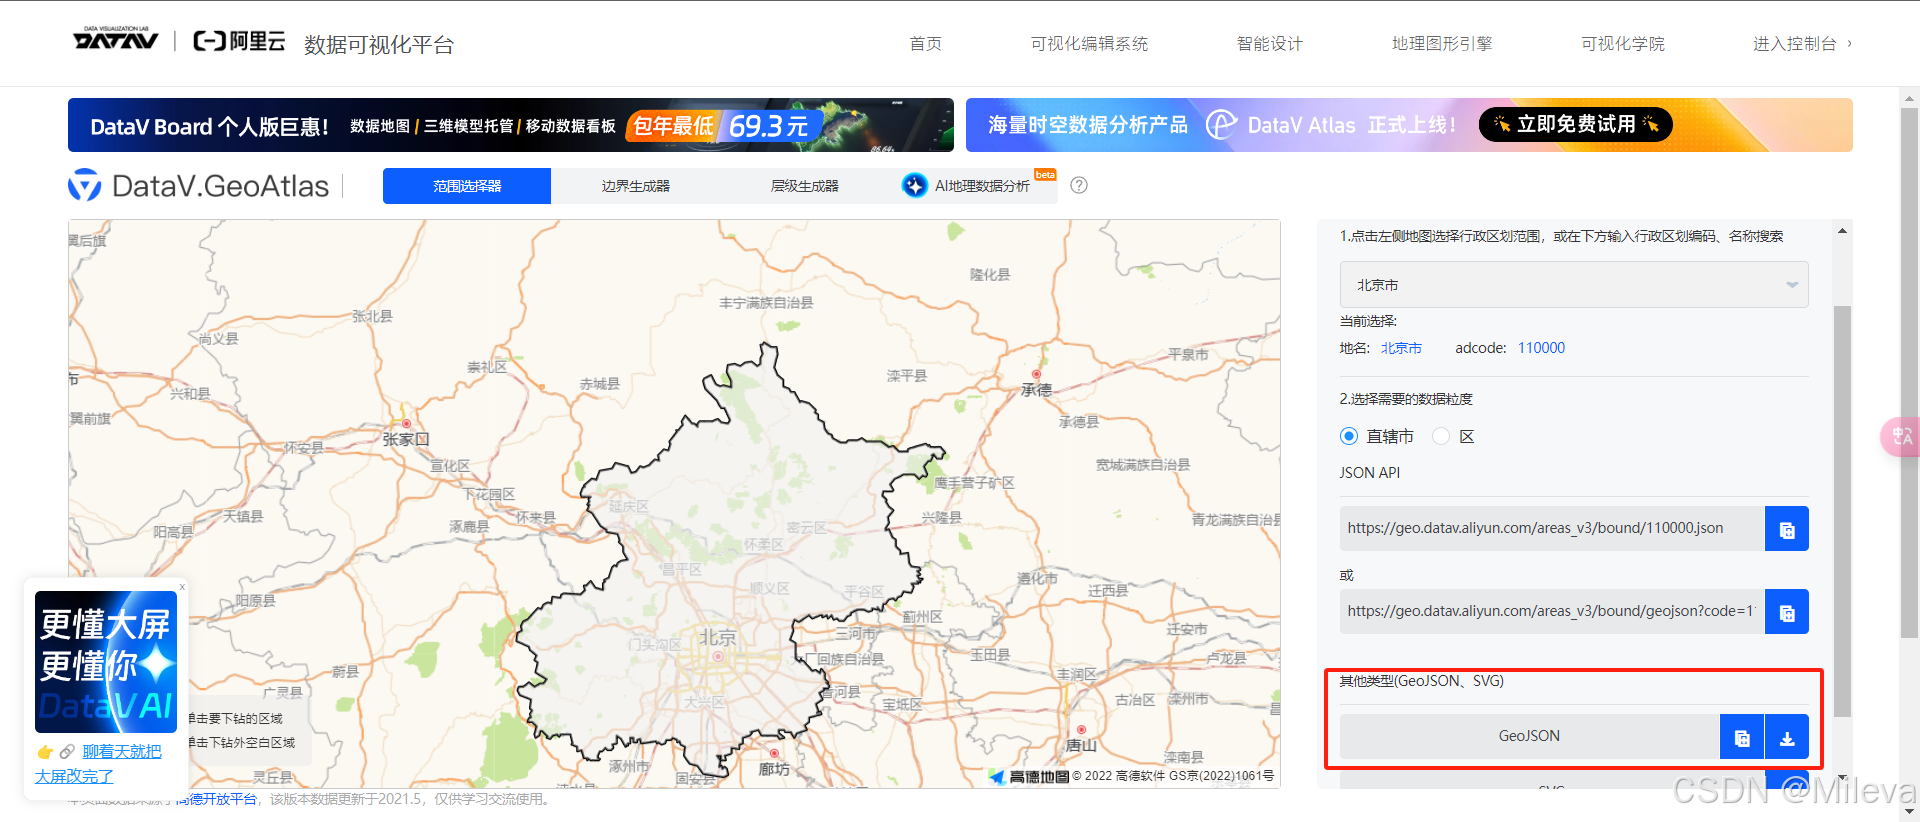
Task: Copy the 110000.json API URL
Action: coord(1787,528)
